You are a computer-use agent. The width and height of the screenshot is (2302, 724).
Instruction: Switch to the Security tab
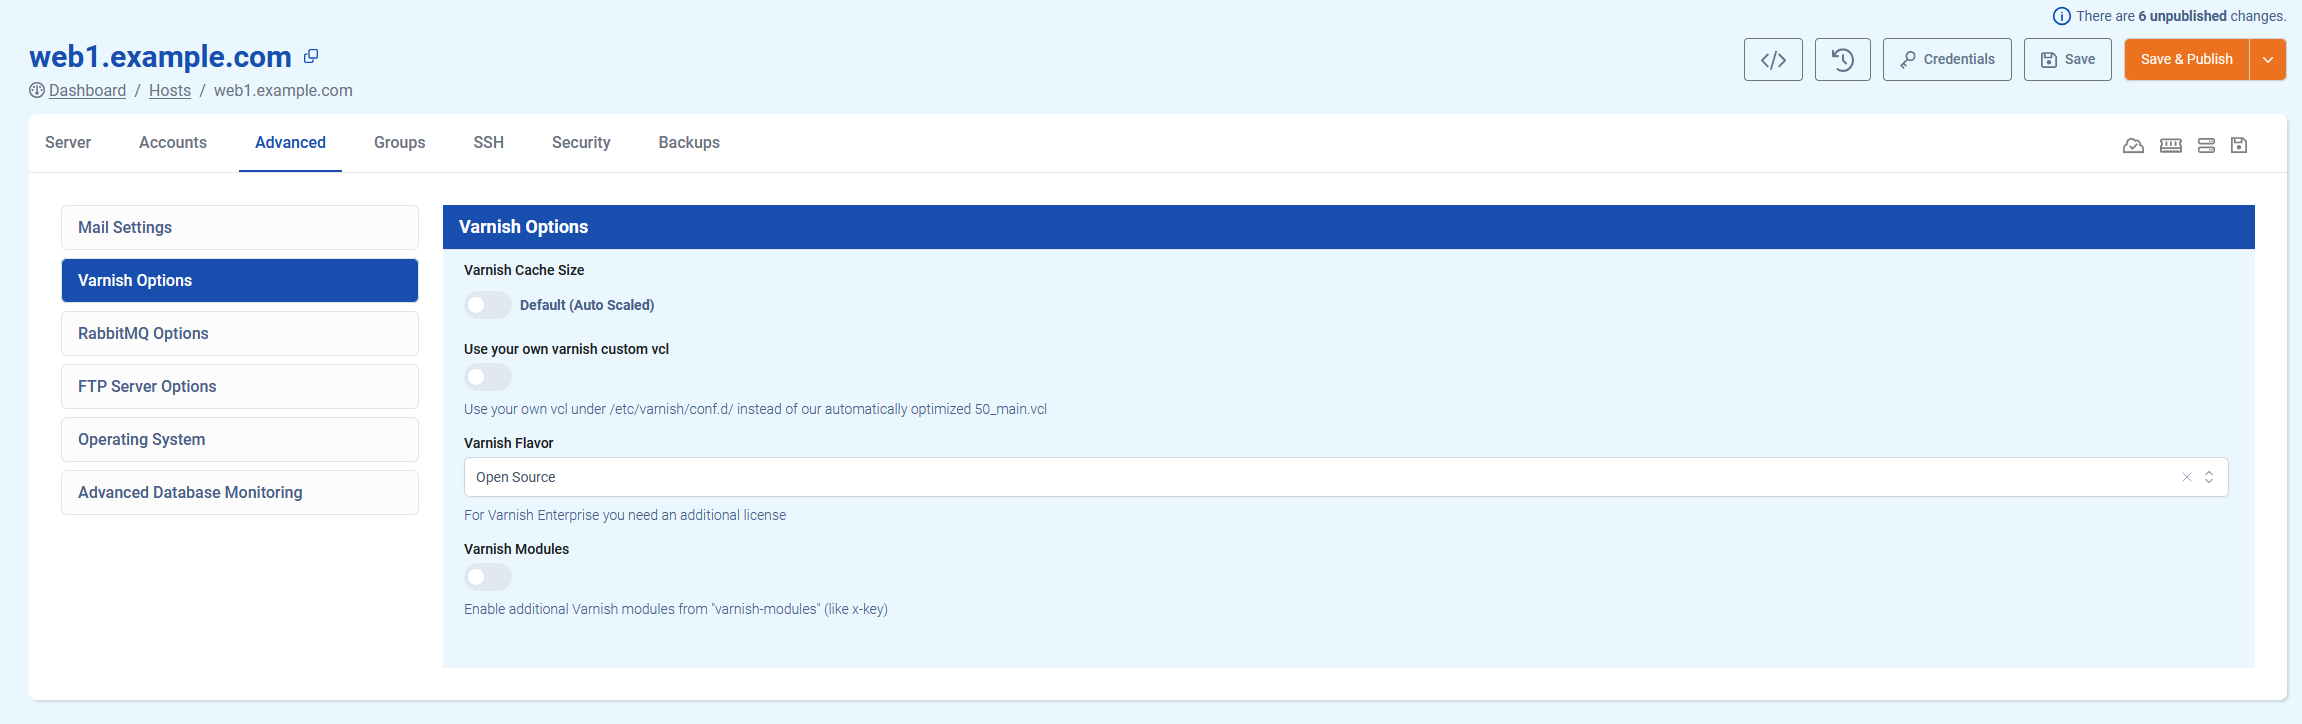click(580, 143)
